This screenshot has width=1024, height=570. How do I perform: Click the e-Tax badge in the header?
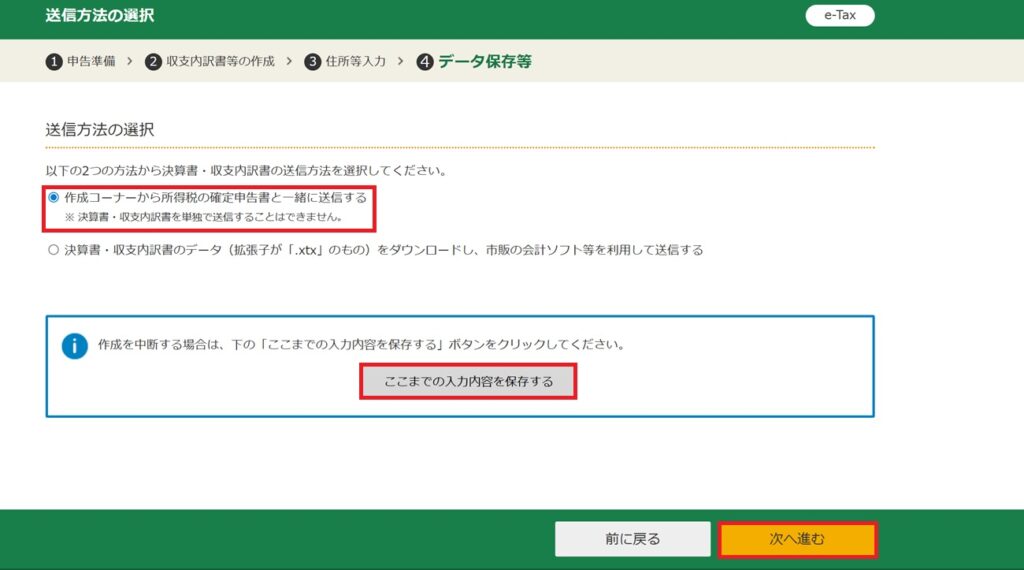[839, 16]
